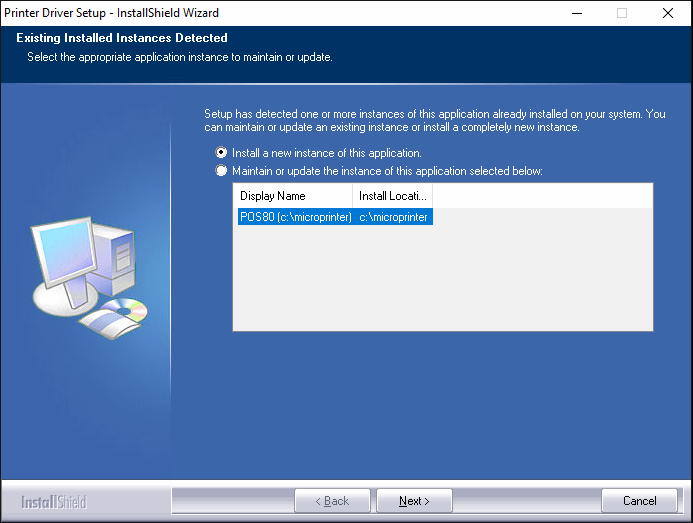Click the disabled maximize window button

coord(622,13)
